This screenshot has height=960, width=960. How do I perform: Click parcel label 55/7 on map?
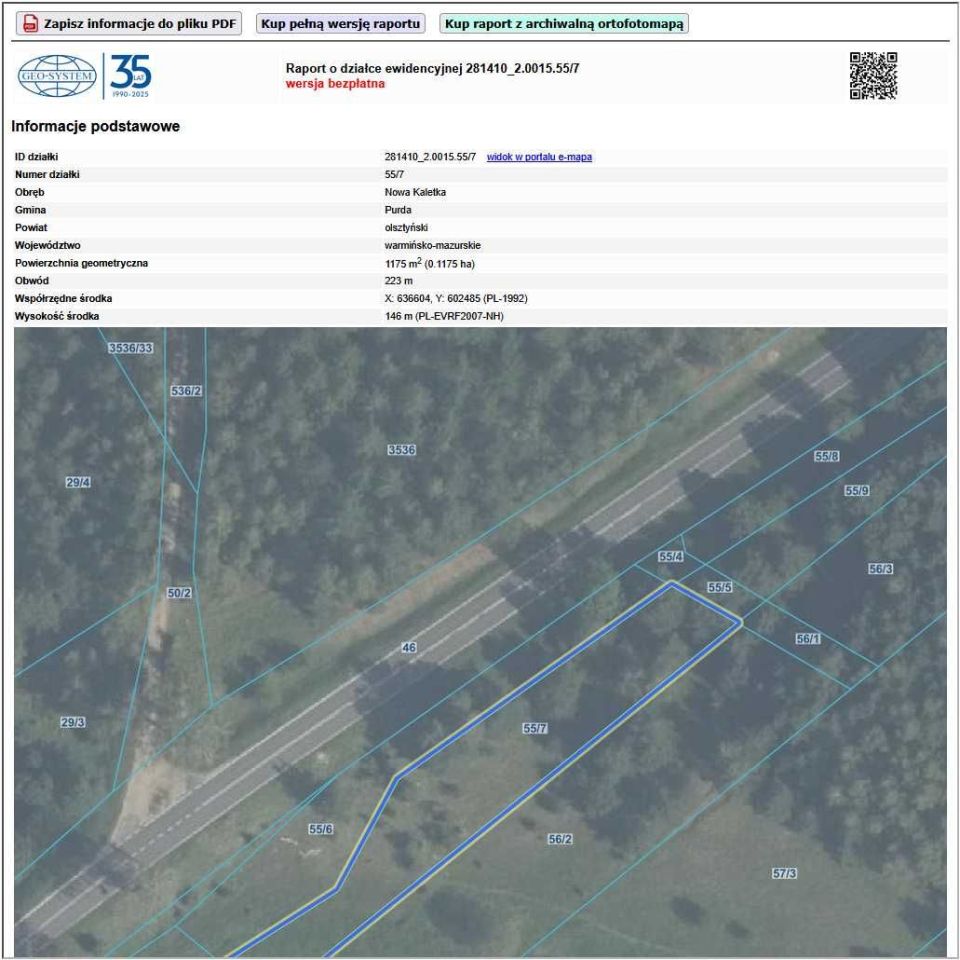(x=534, y=729)
